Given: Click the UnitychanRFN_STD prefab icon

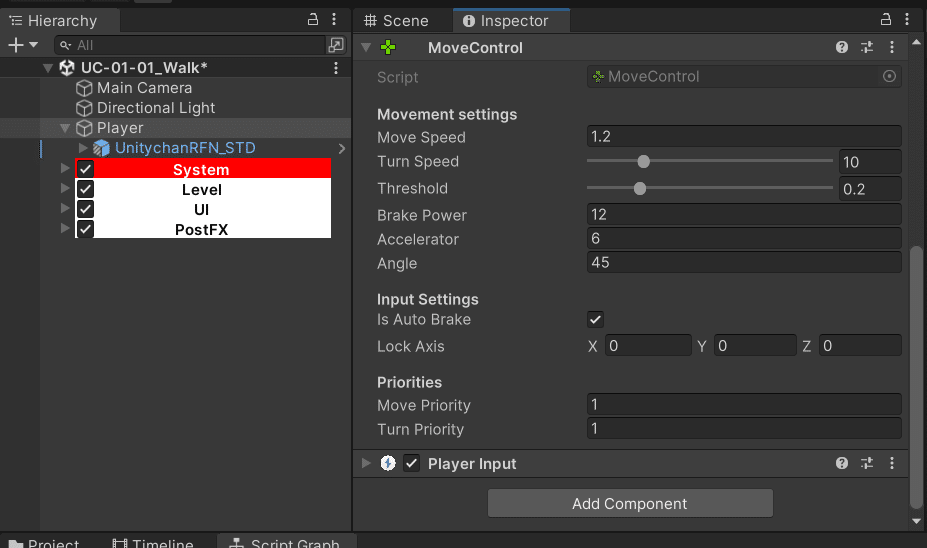Looking at the screenshot, I should click(101, 148).
